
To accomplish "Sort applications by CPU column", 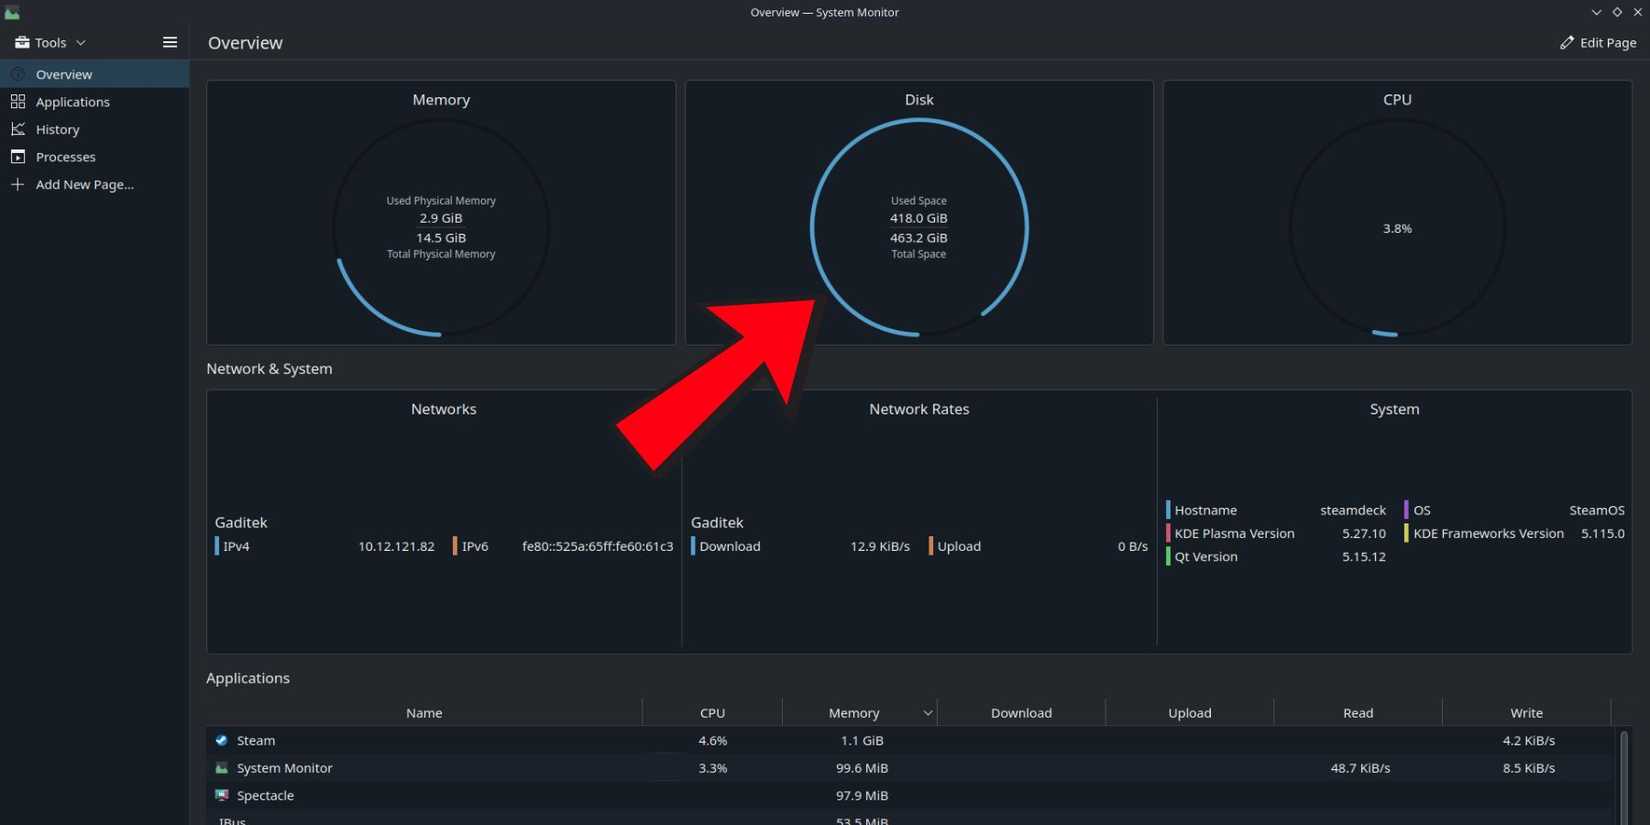I will click(712, 713).
